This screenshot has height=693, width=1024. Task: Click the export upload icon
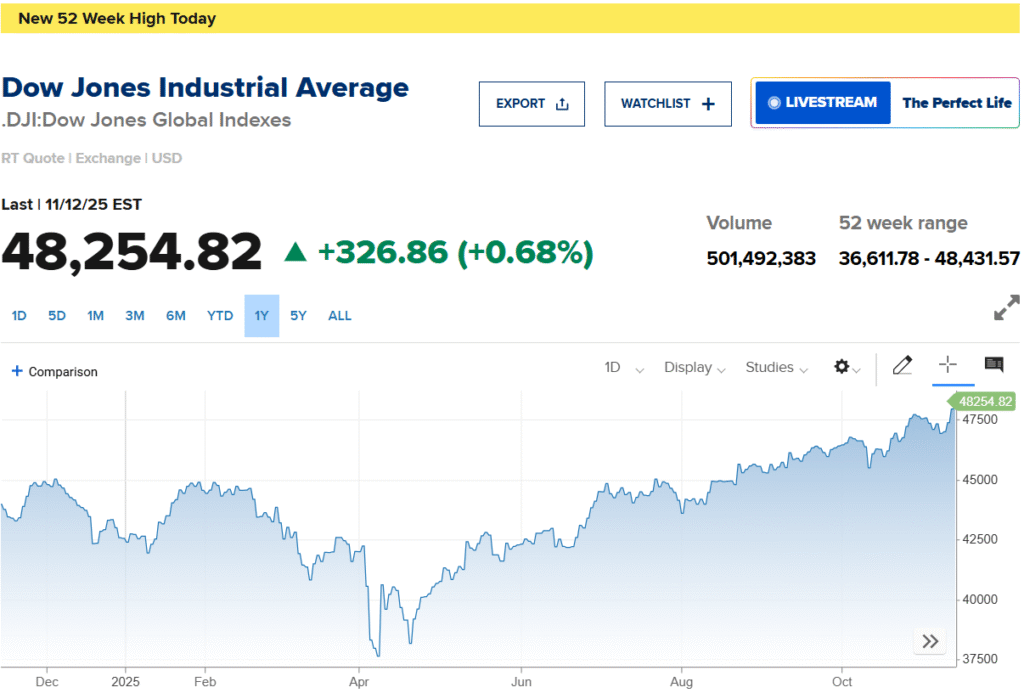pyautogui.click(x=562, y=104)
